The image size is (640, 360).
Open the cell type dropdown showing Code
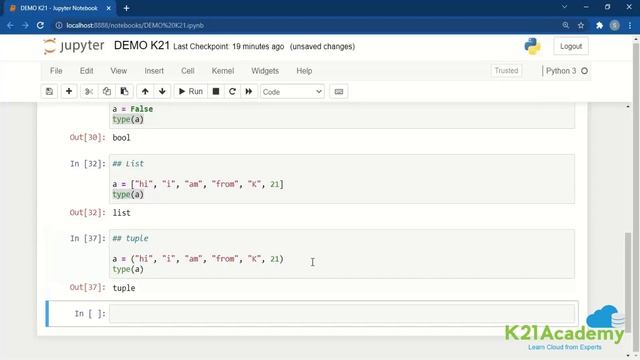coord(292,92)
